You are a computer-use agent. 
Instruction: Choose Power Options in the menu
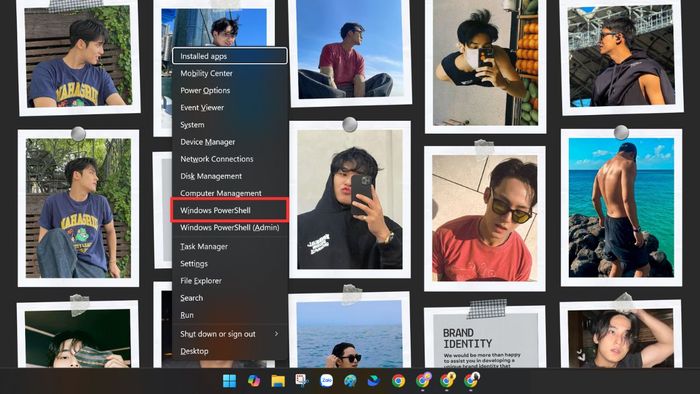(229, 90)
